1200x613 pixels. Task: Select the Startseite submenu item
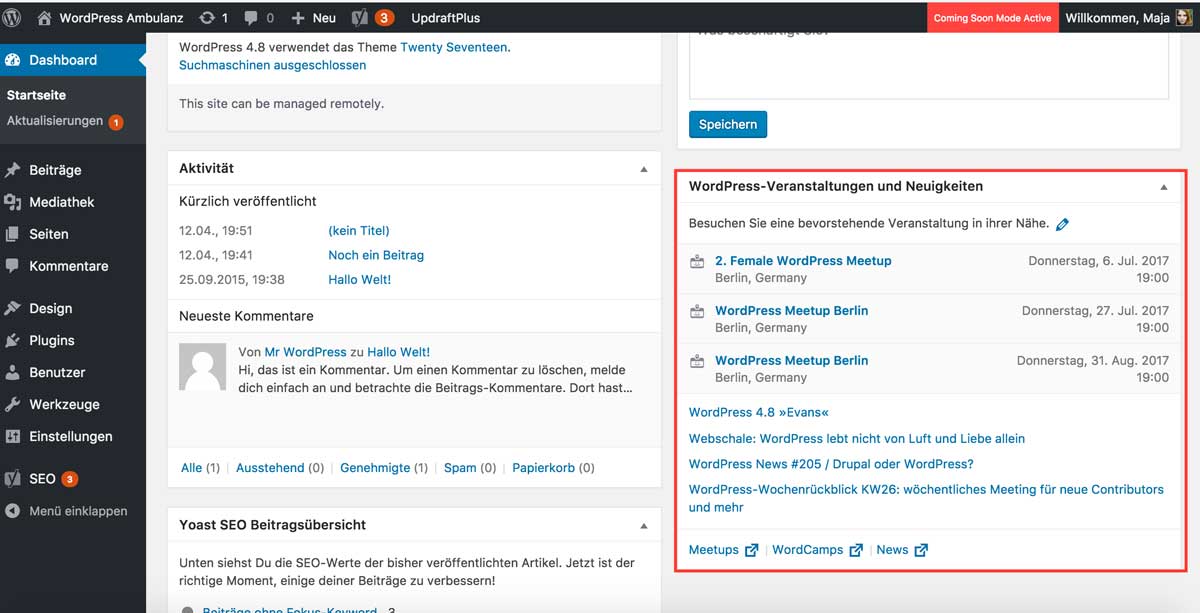(x=37, y=95)
